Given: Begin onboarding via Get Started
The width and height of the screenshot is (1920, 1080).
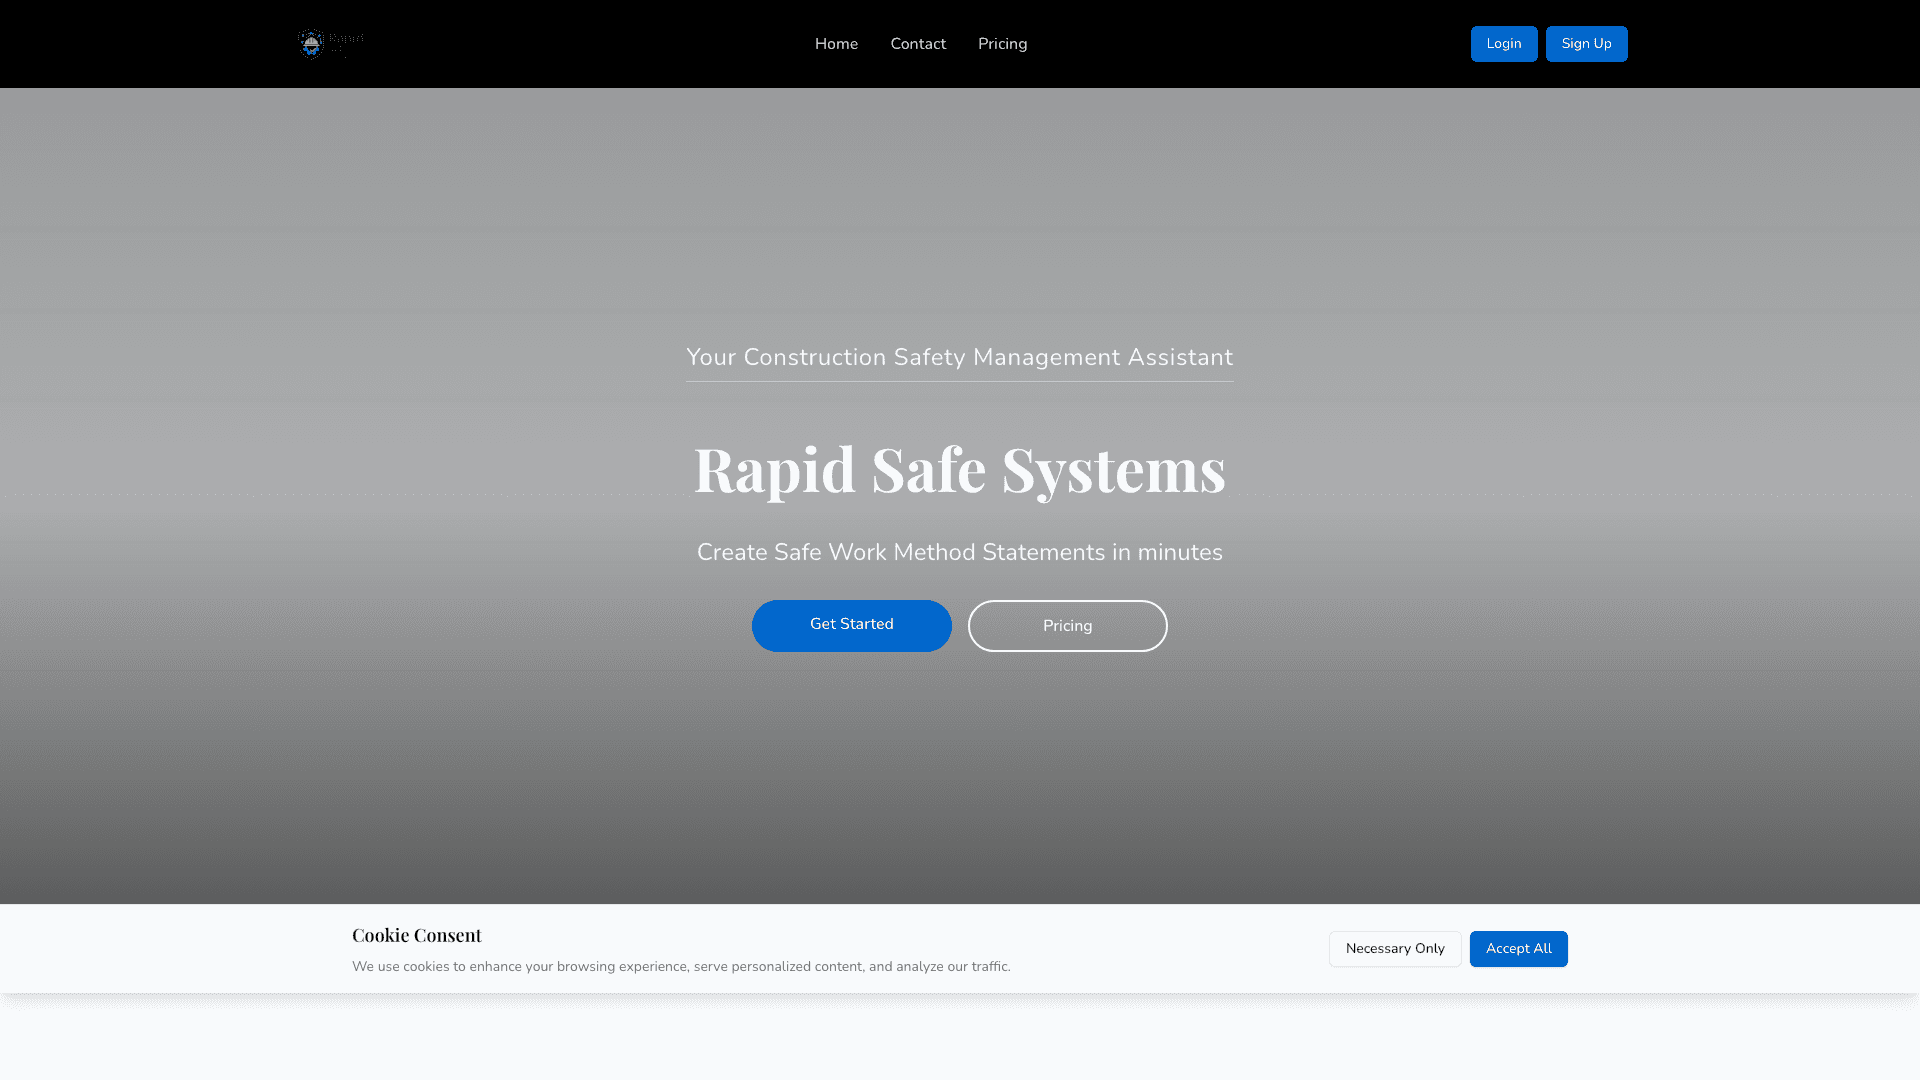Looking at the screenshot, I should pos(851,625).
